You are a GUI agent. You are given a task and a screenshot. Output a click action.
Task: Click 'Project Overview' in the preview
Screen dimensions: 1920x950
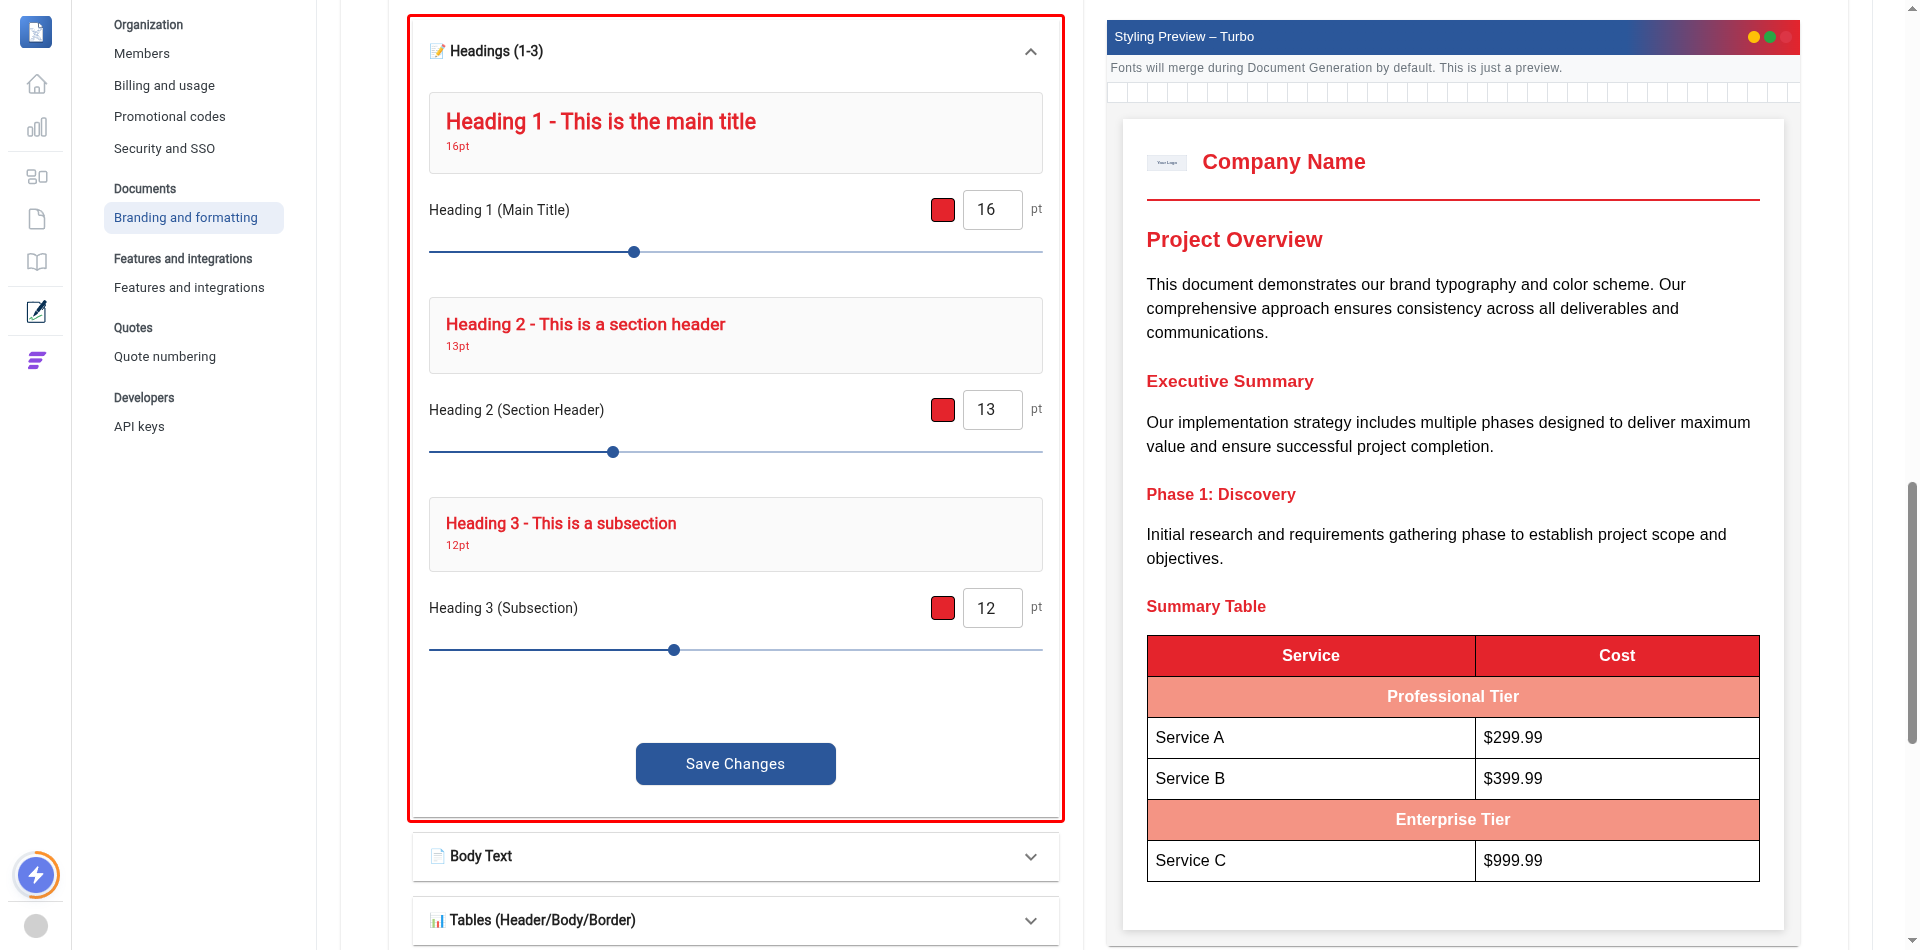coord(1234,240)
